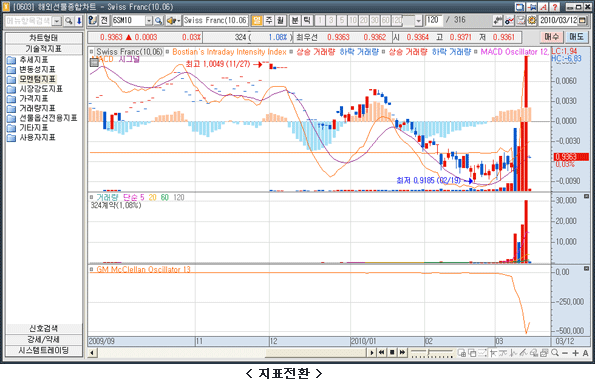595x384 pixels.
Task: Select the 모멘텀지표 folder
Action: (31, 79)
